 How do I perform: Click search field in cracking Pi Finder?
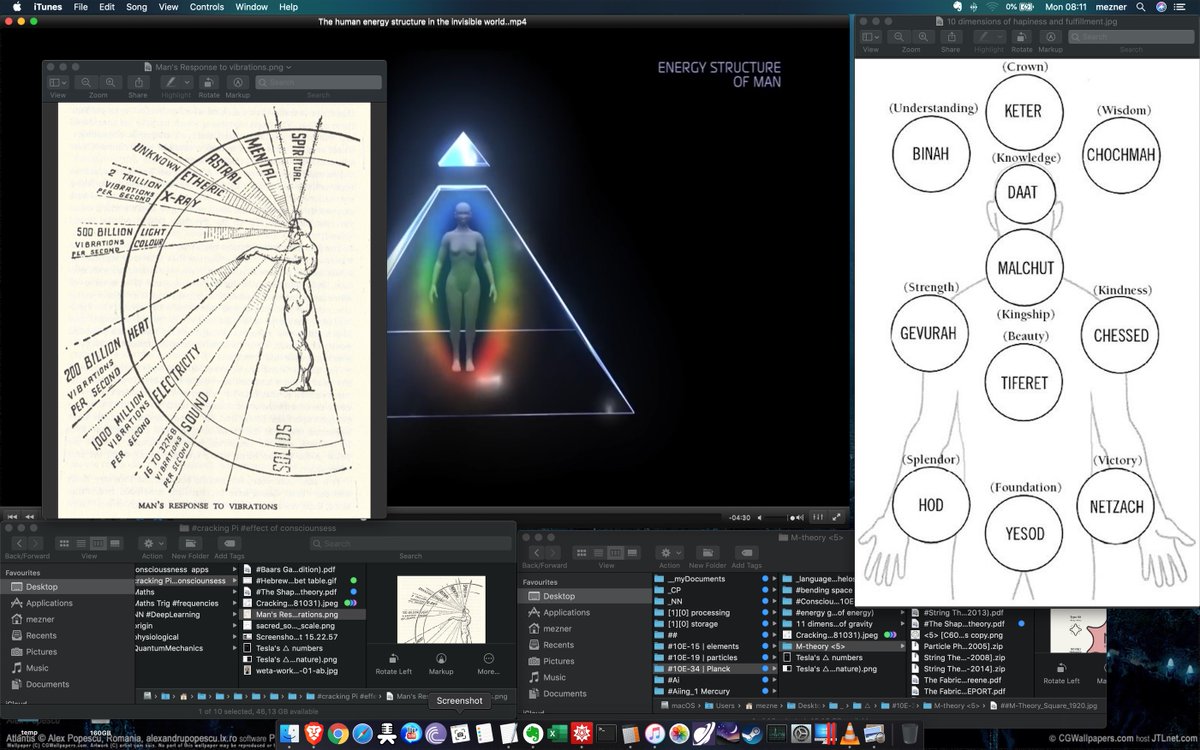(x=410, y=543)
